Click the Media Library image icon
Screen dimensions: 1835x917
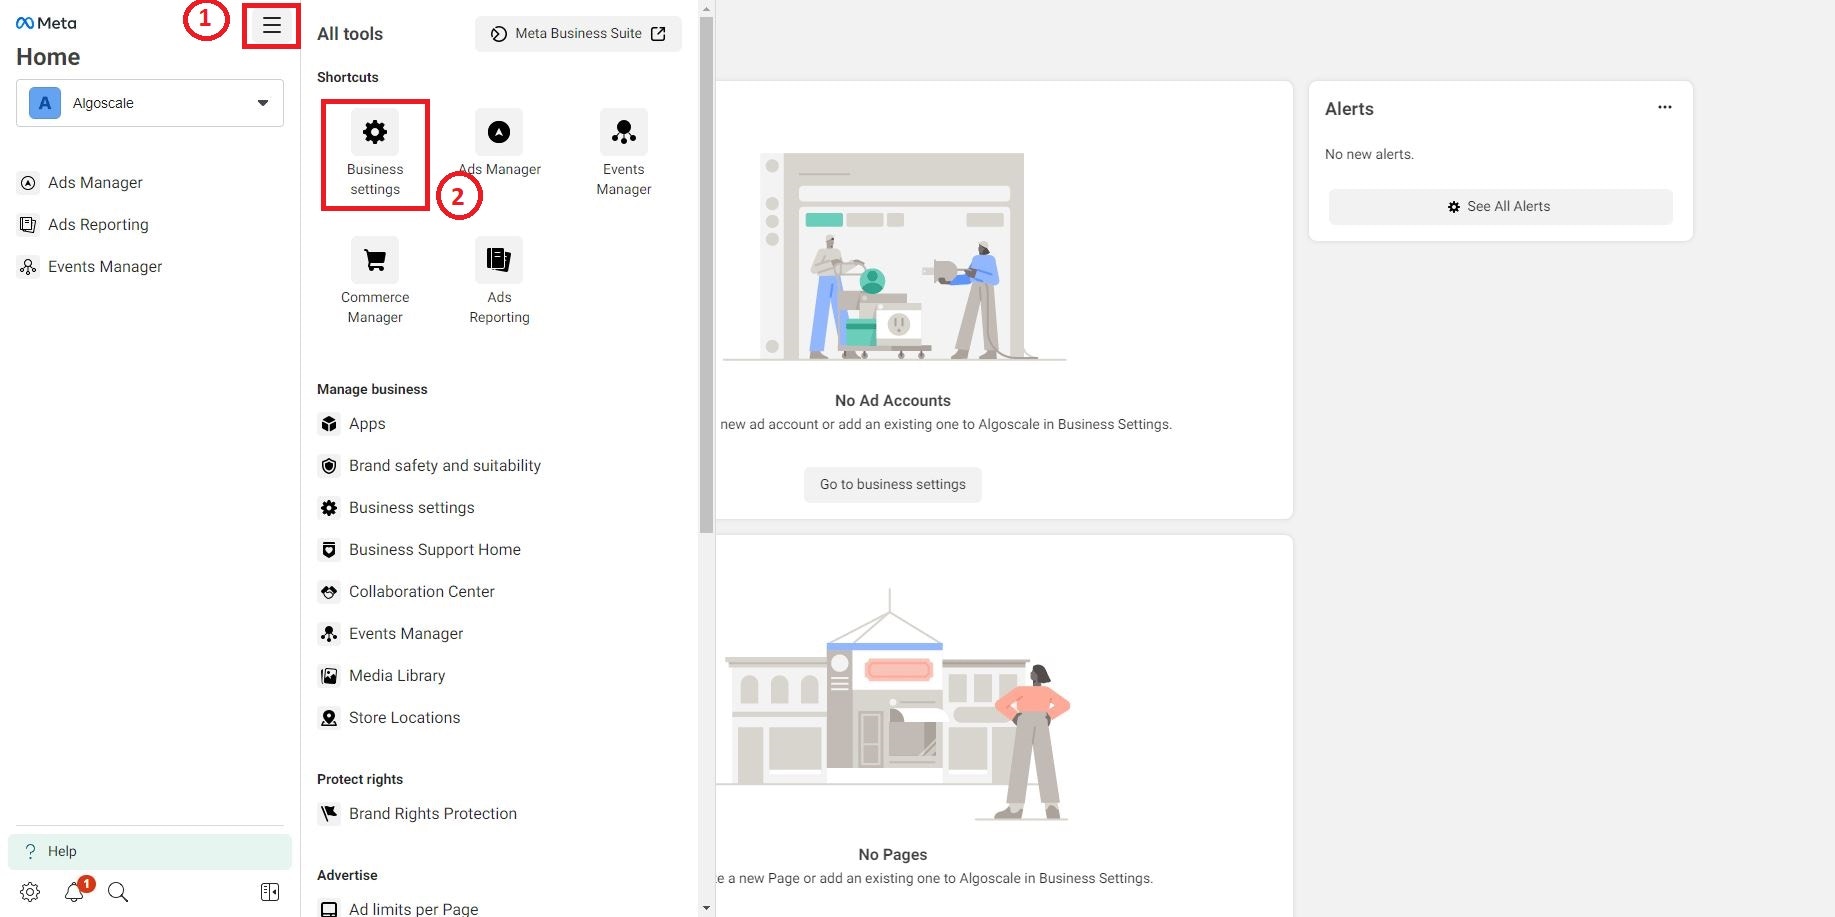329,676
